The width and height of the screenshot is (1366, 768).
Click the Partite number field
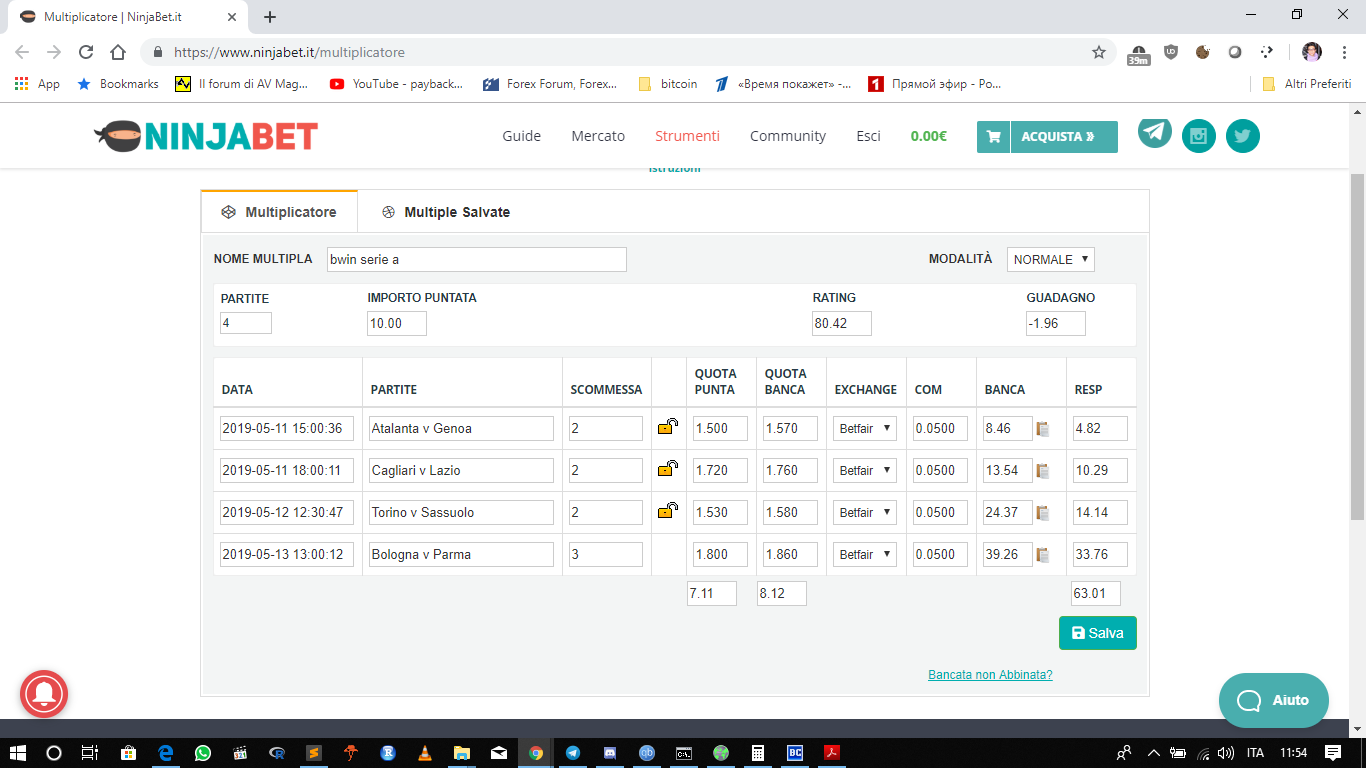pyautogui.click(x=246, y=323)
